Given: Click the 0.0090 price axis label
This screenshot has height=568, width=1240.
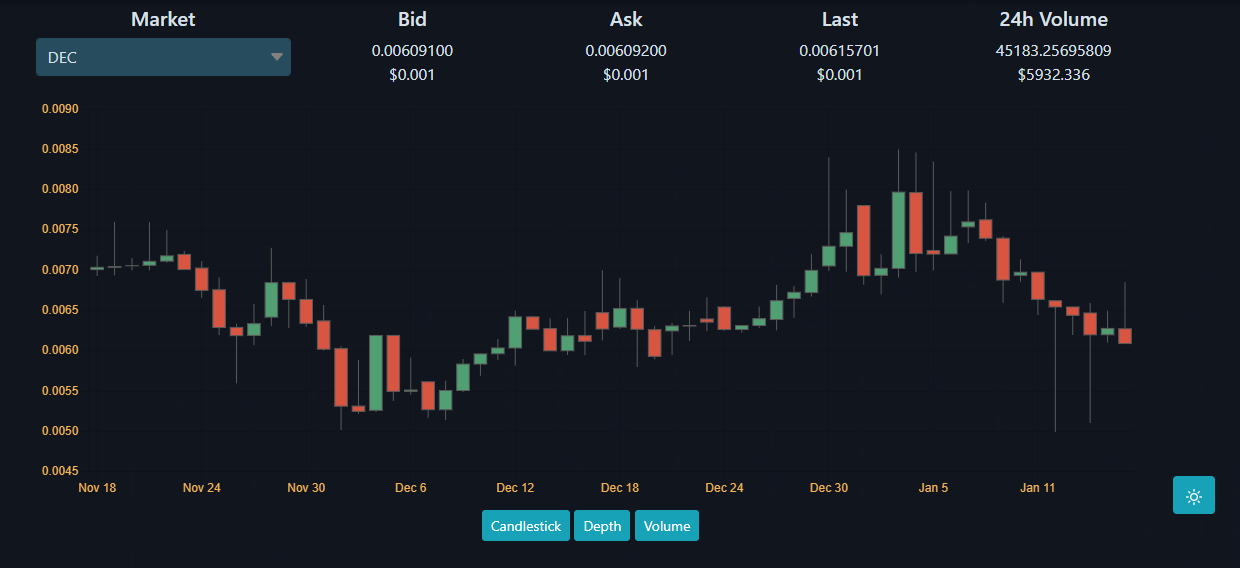Looking at the screenshot, I should (x=60, y=109).
